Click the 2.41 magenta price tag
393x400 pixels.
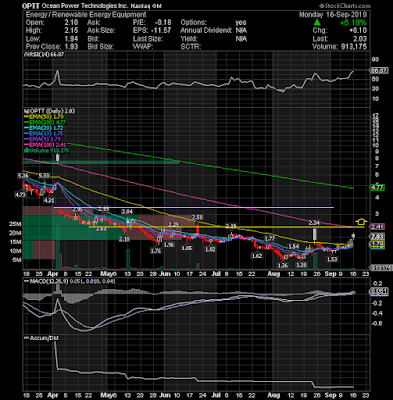[377, 227]
